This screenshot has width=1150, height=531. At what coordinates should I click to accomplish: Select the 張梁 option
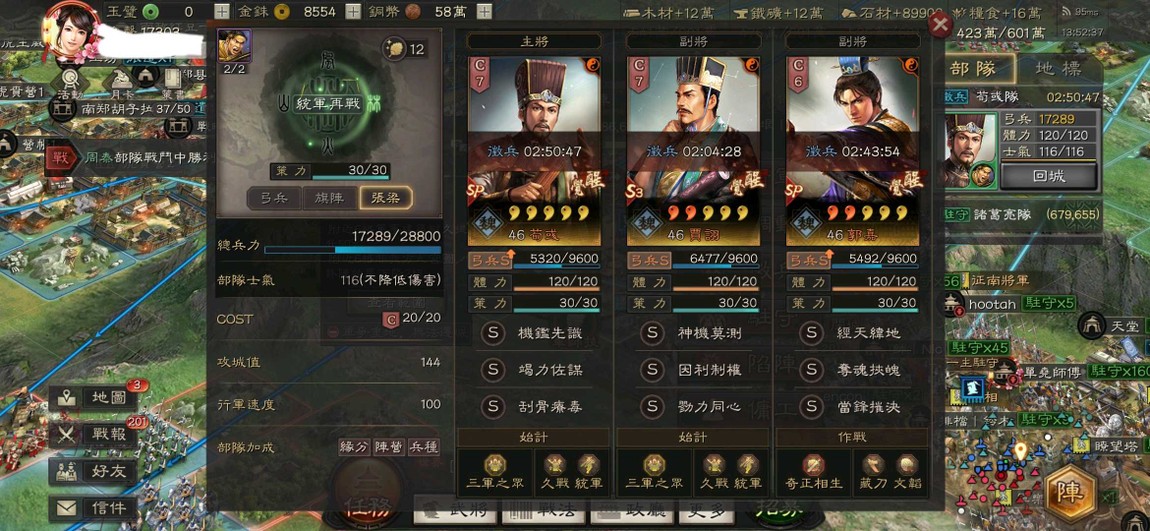(x=386, y=197)
